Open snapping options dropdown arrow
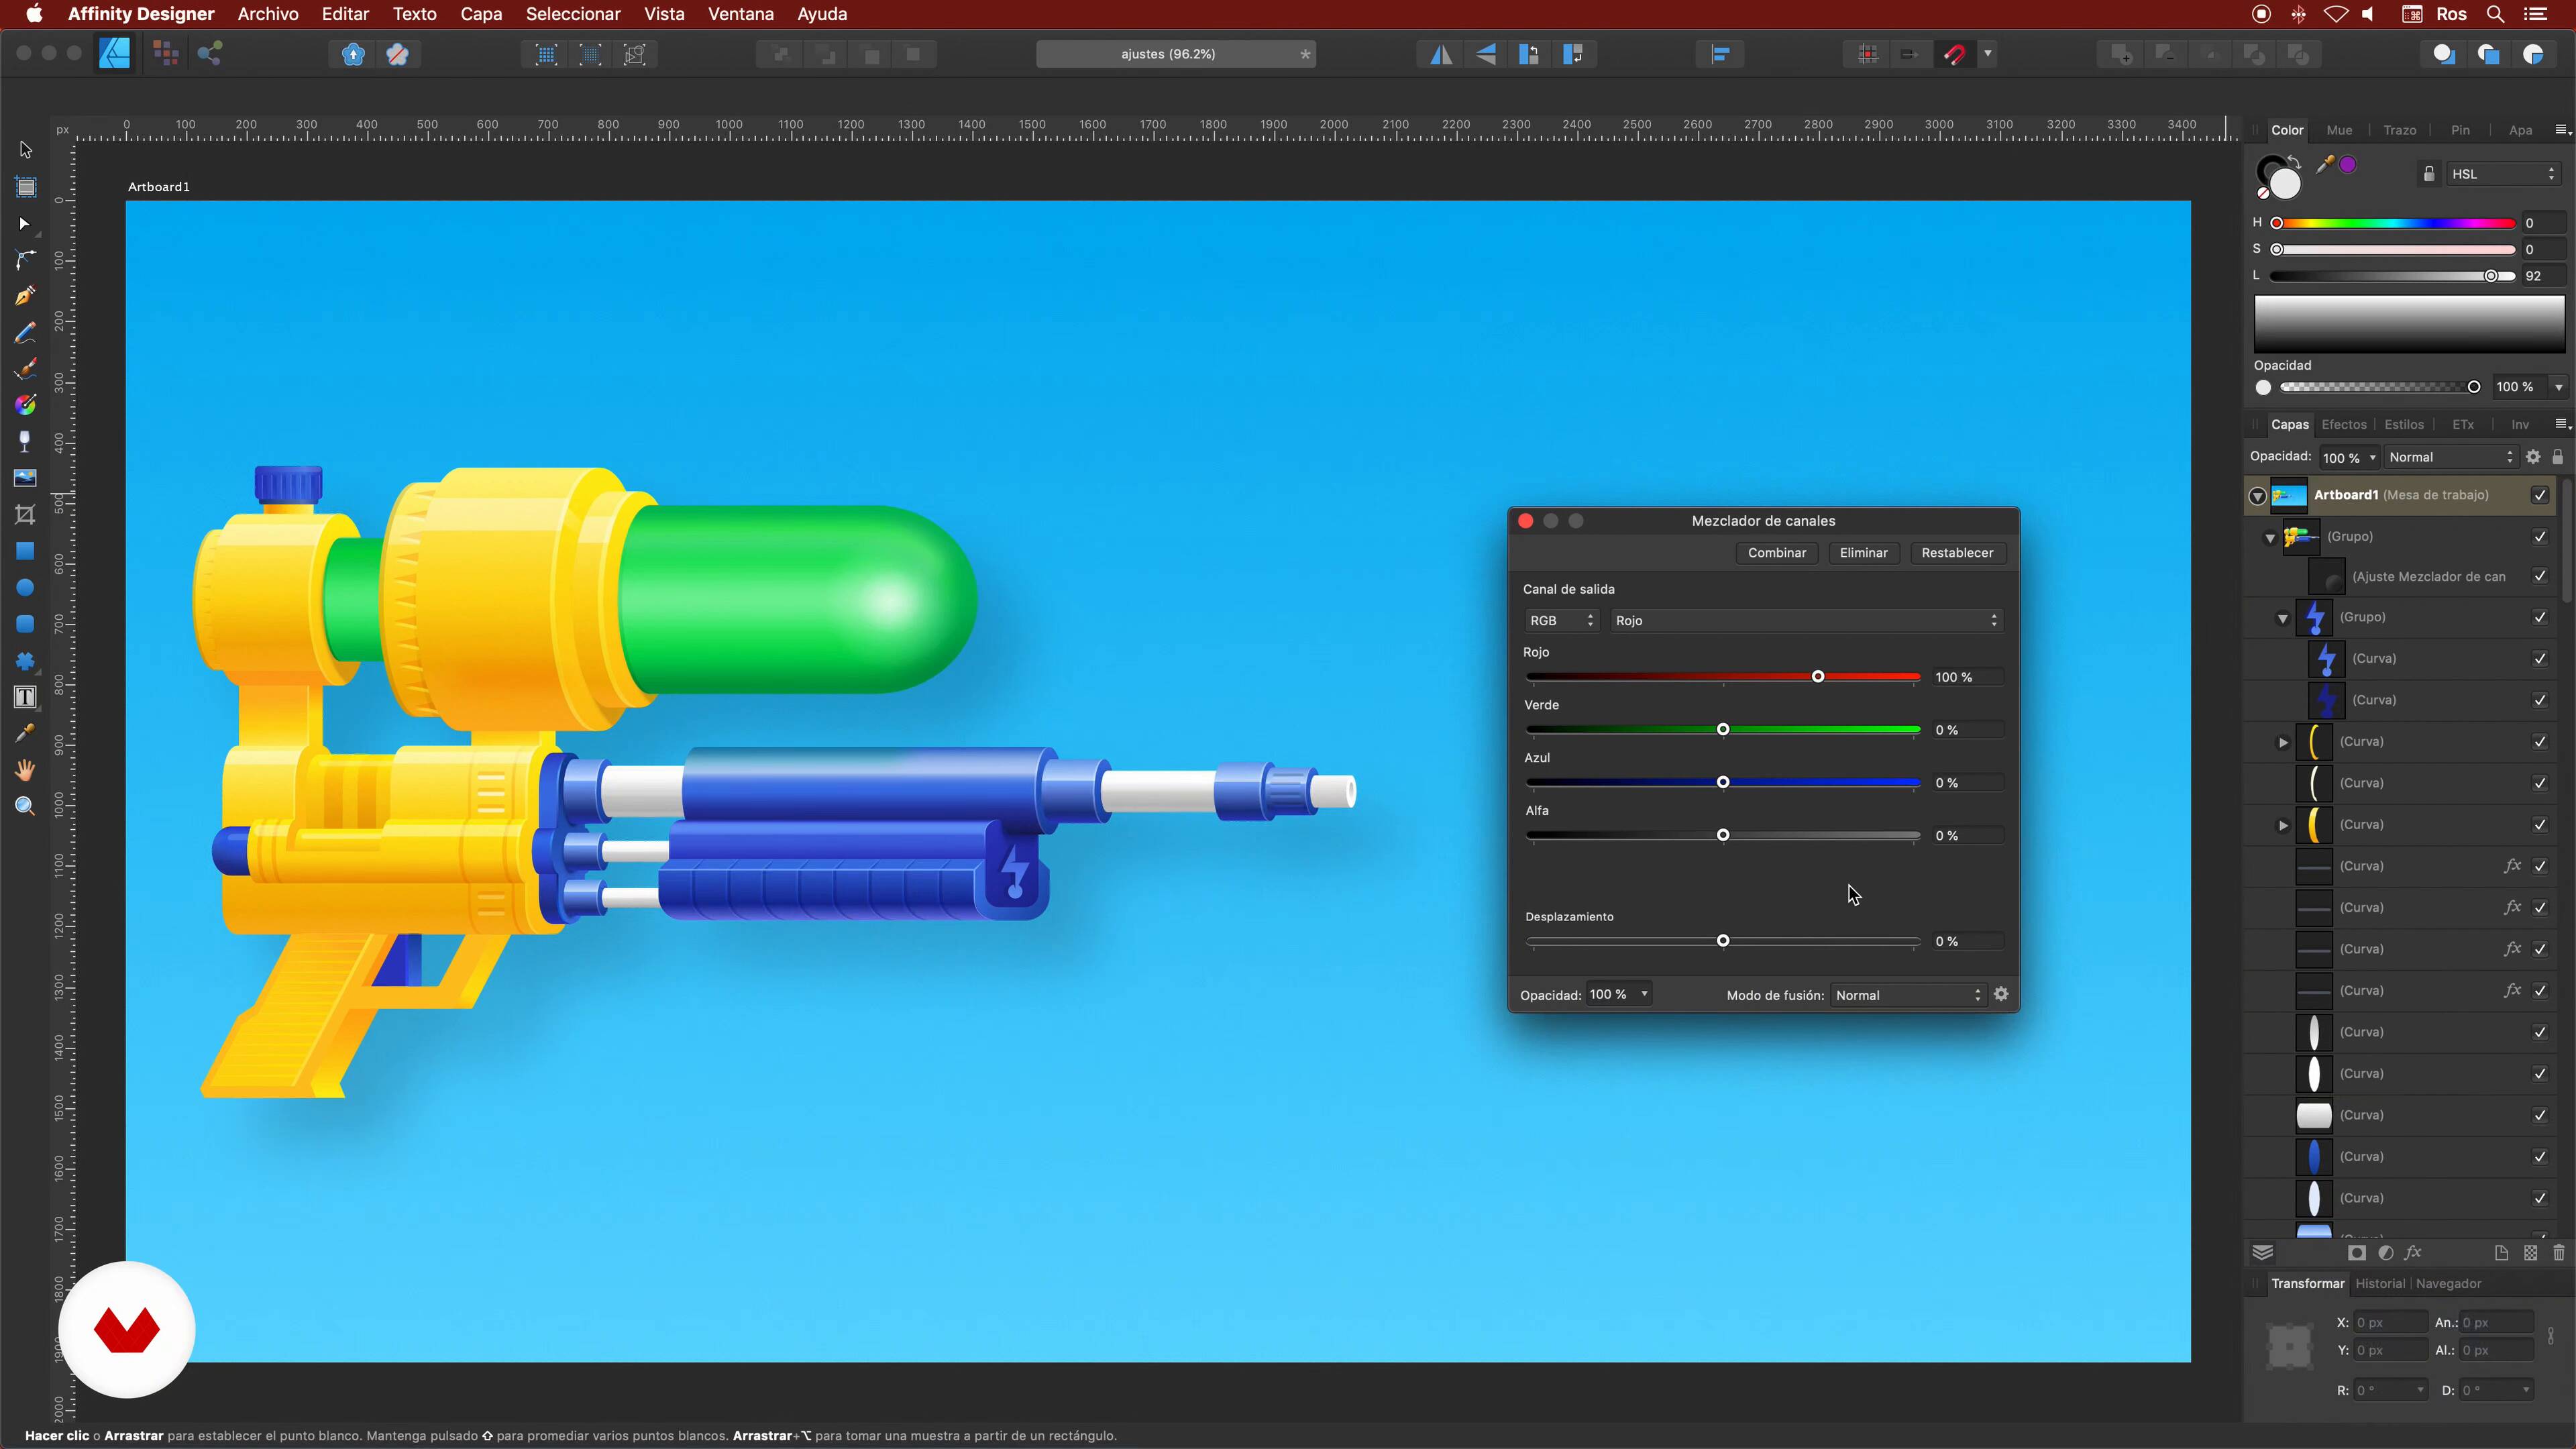 pos(1988,54)
